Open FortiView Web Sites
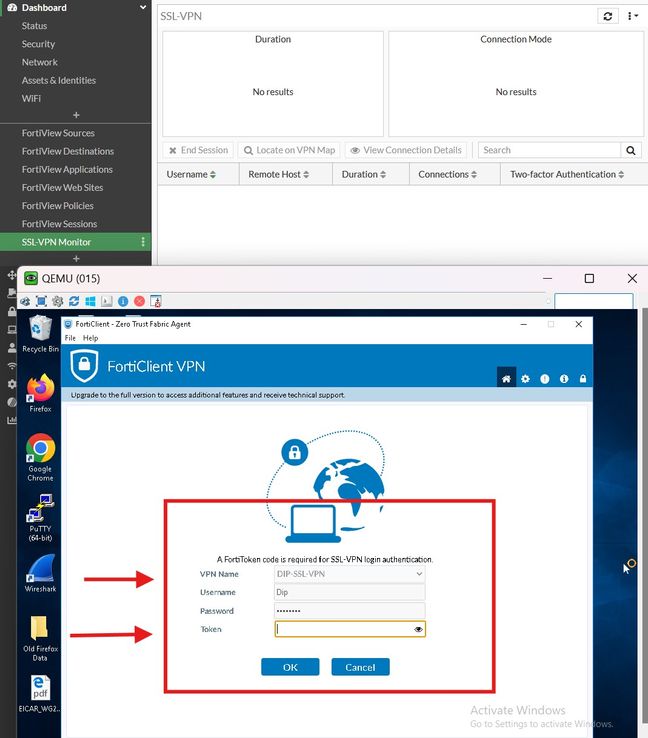This screenshot has height=738, width=648. pos(62,188)
